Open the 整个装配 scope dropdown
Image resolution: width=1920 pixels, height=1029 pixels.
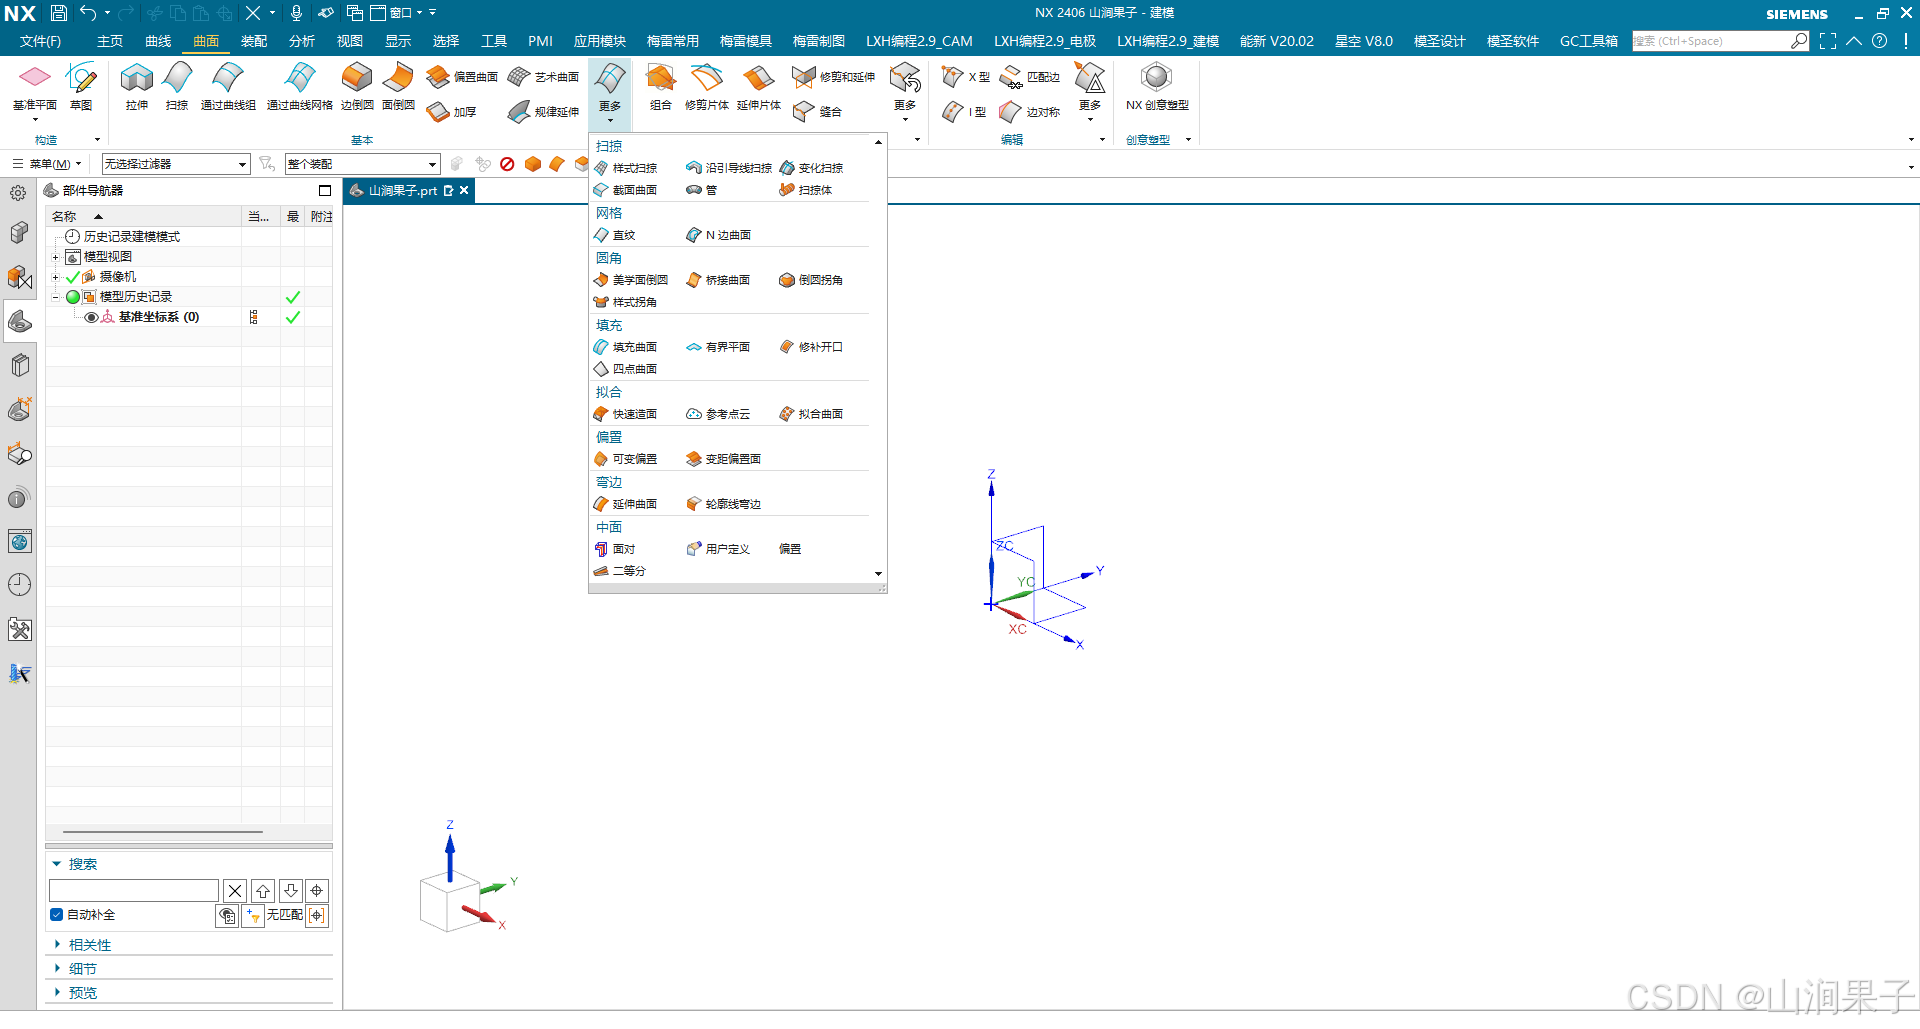click(x=363, y=164)
